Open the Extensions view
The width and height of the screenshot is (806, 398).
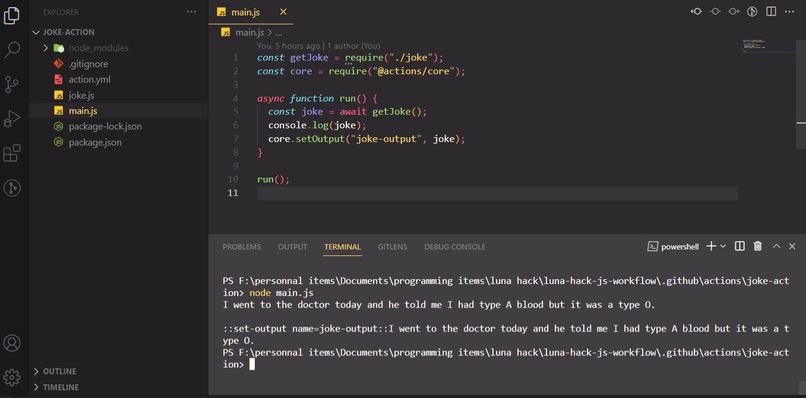coord(11,153)
